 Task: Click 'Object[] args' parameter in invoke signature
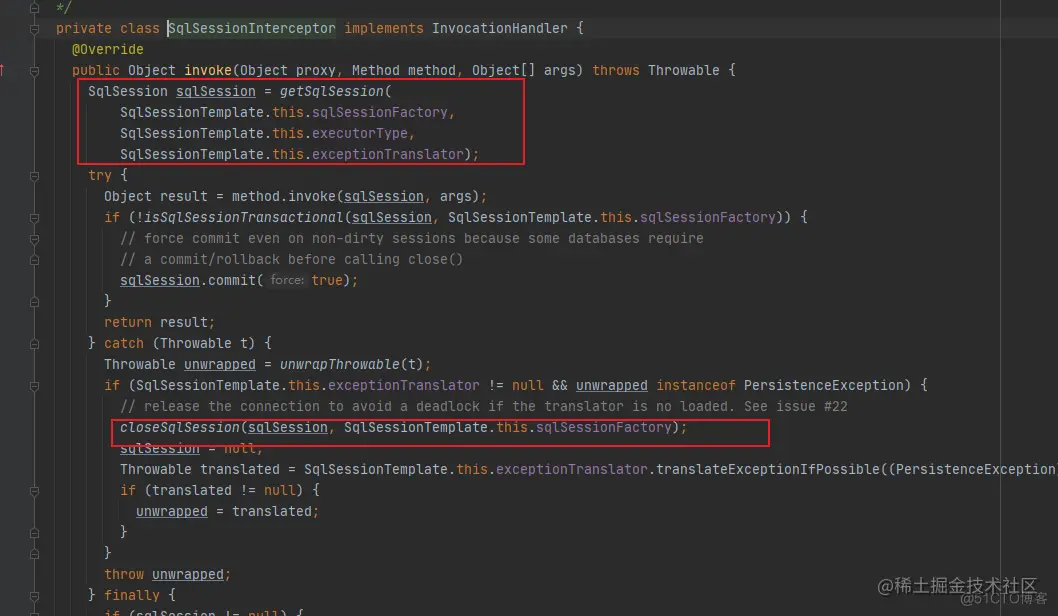pos(523,70)
